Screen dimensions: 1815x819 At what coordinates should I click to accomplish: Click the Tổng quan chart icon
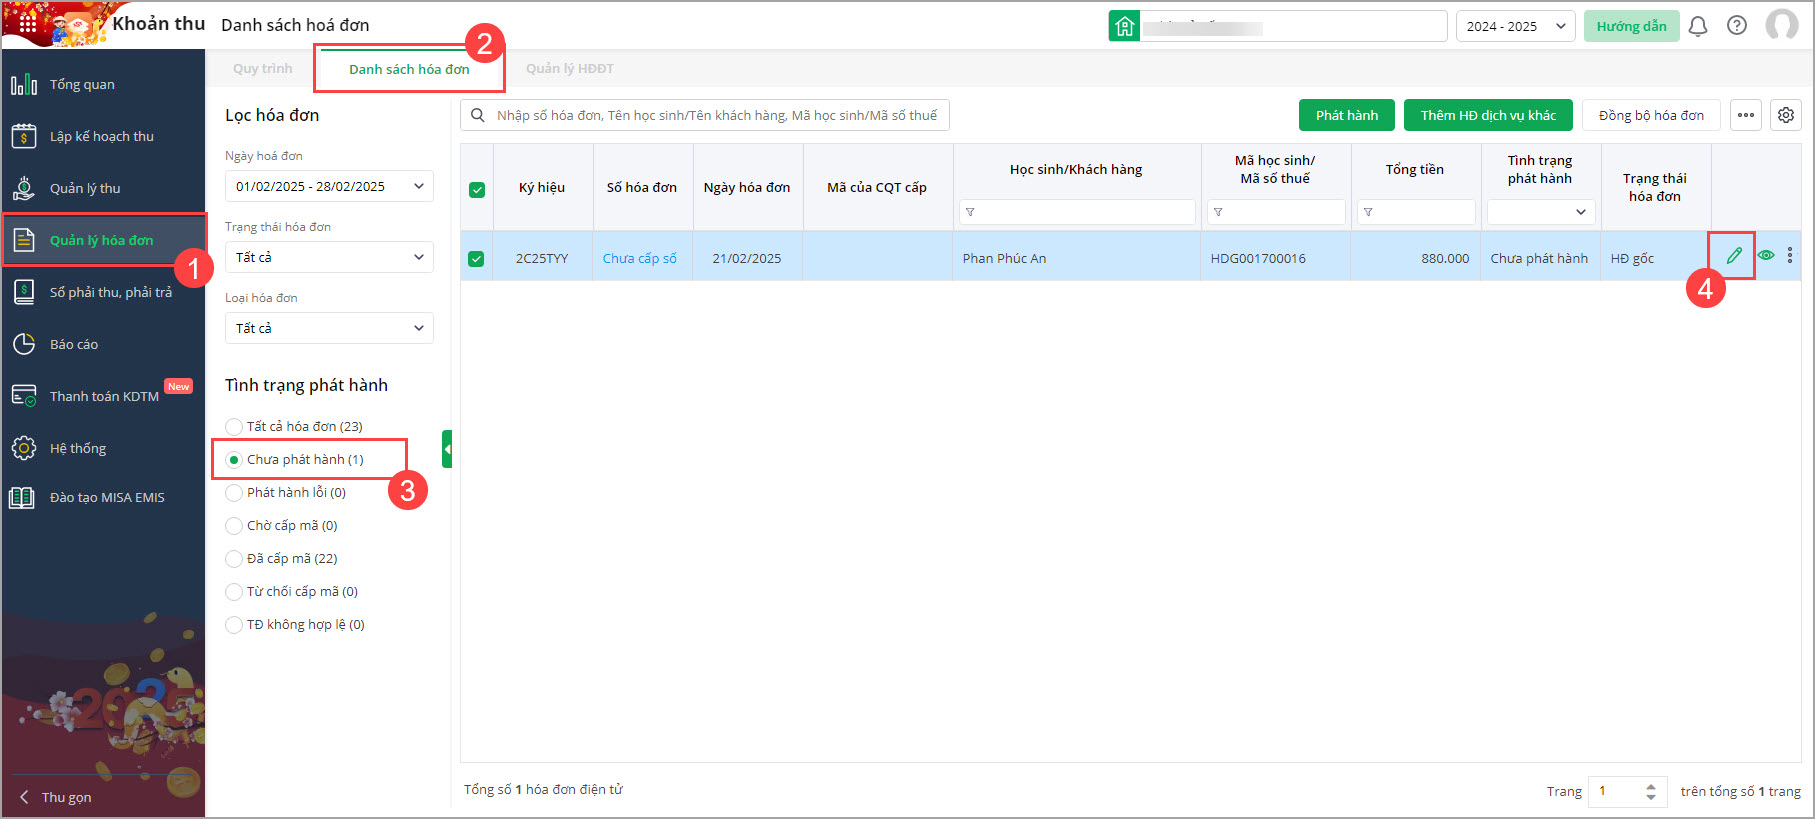click(x=24, y=84)
